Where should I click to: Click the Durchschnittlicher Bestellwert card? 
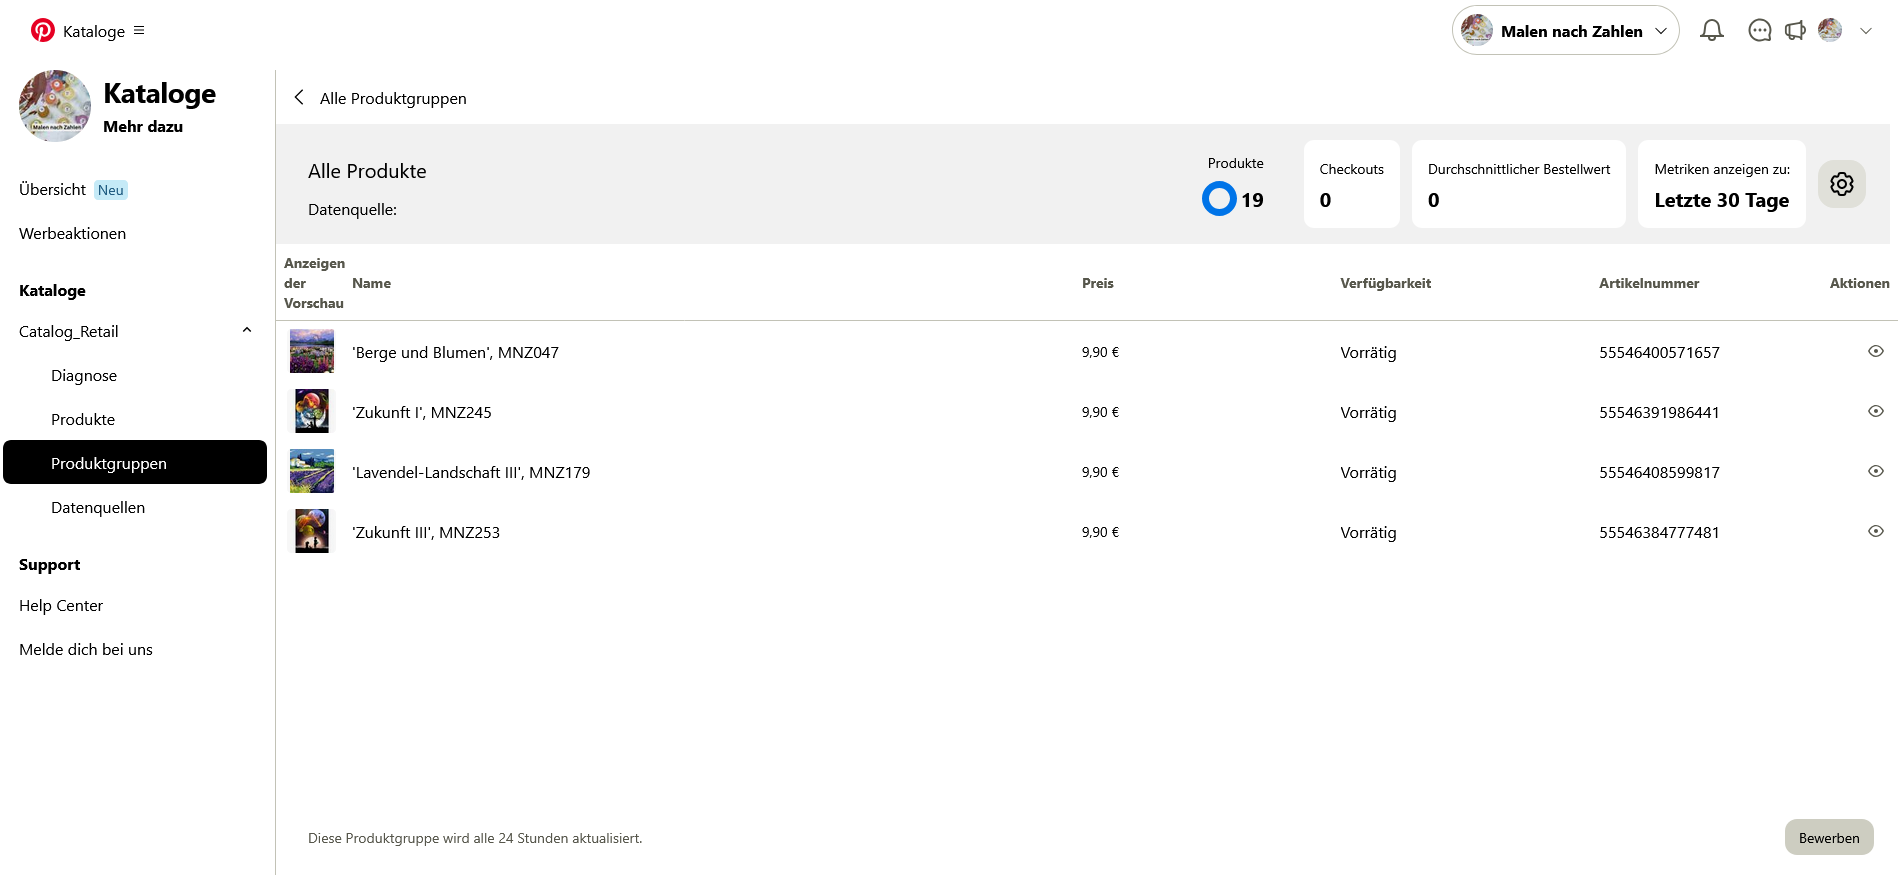click(1519, 184)
